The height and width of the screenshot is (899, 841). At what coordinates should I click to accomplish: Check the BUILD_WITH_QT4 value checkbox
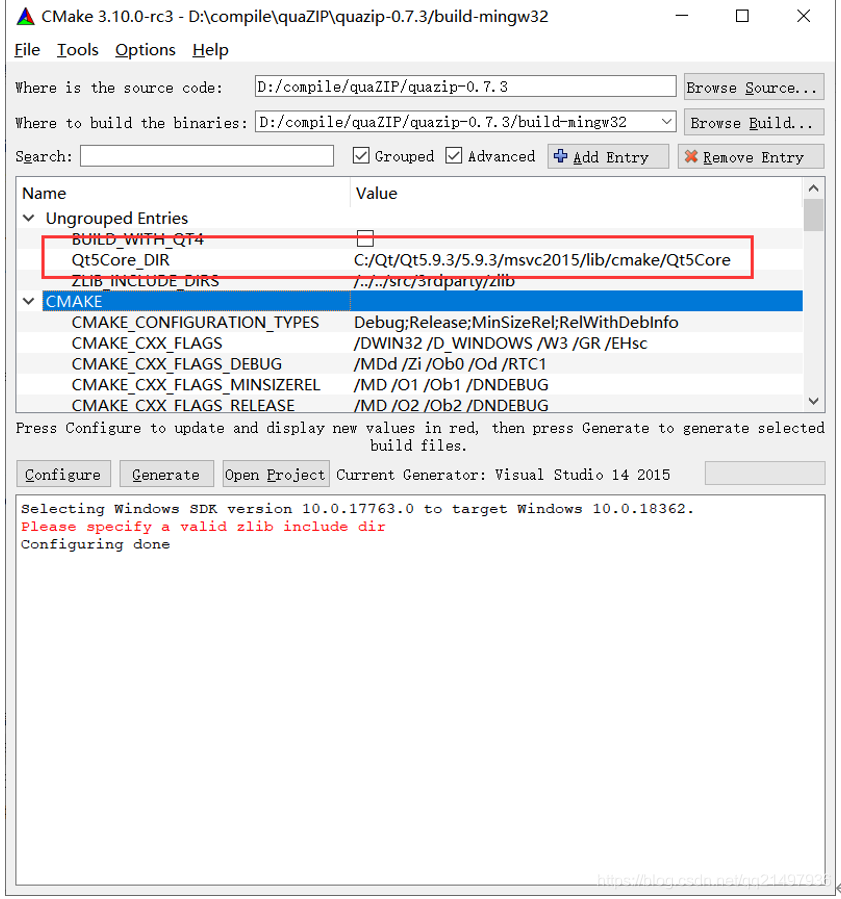pyautogui.click(x=365, y=238)
